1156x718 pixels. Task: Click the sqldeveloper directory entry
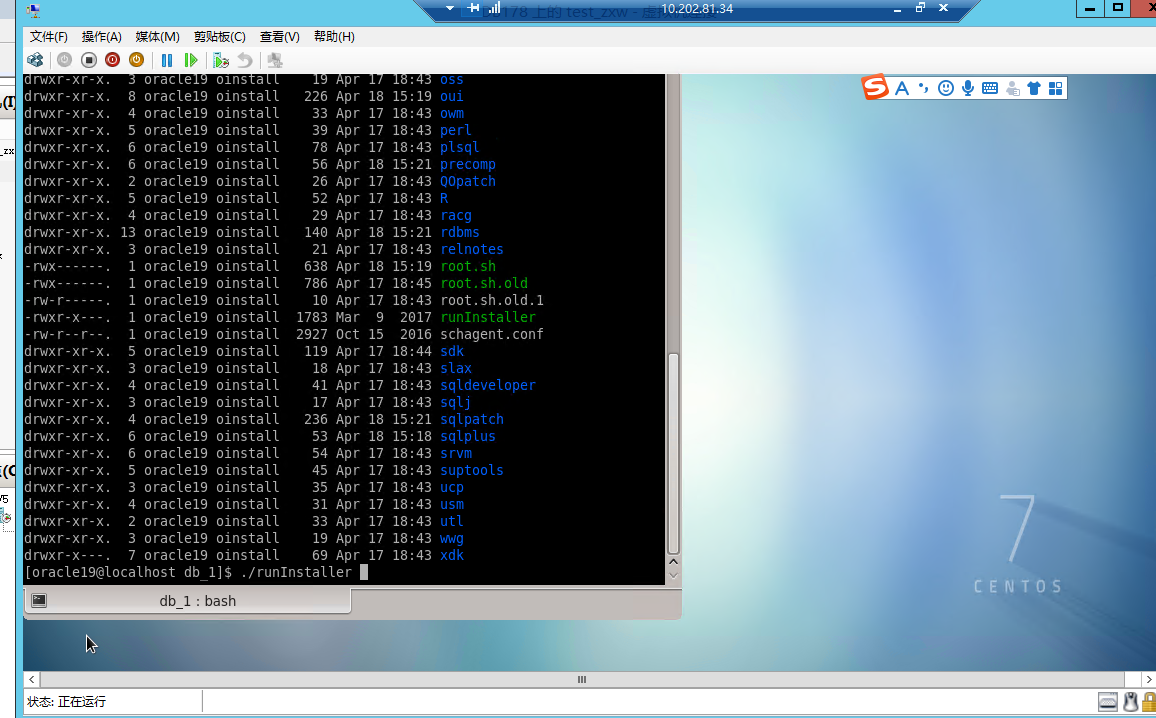488,385
